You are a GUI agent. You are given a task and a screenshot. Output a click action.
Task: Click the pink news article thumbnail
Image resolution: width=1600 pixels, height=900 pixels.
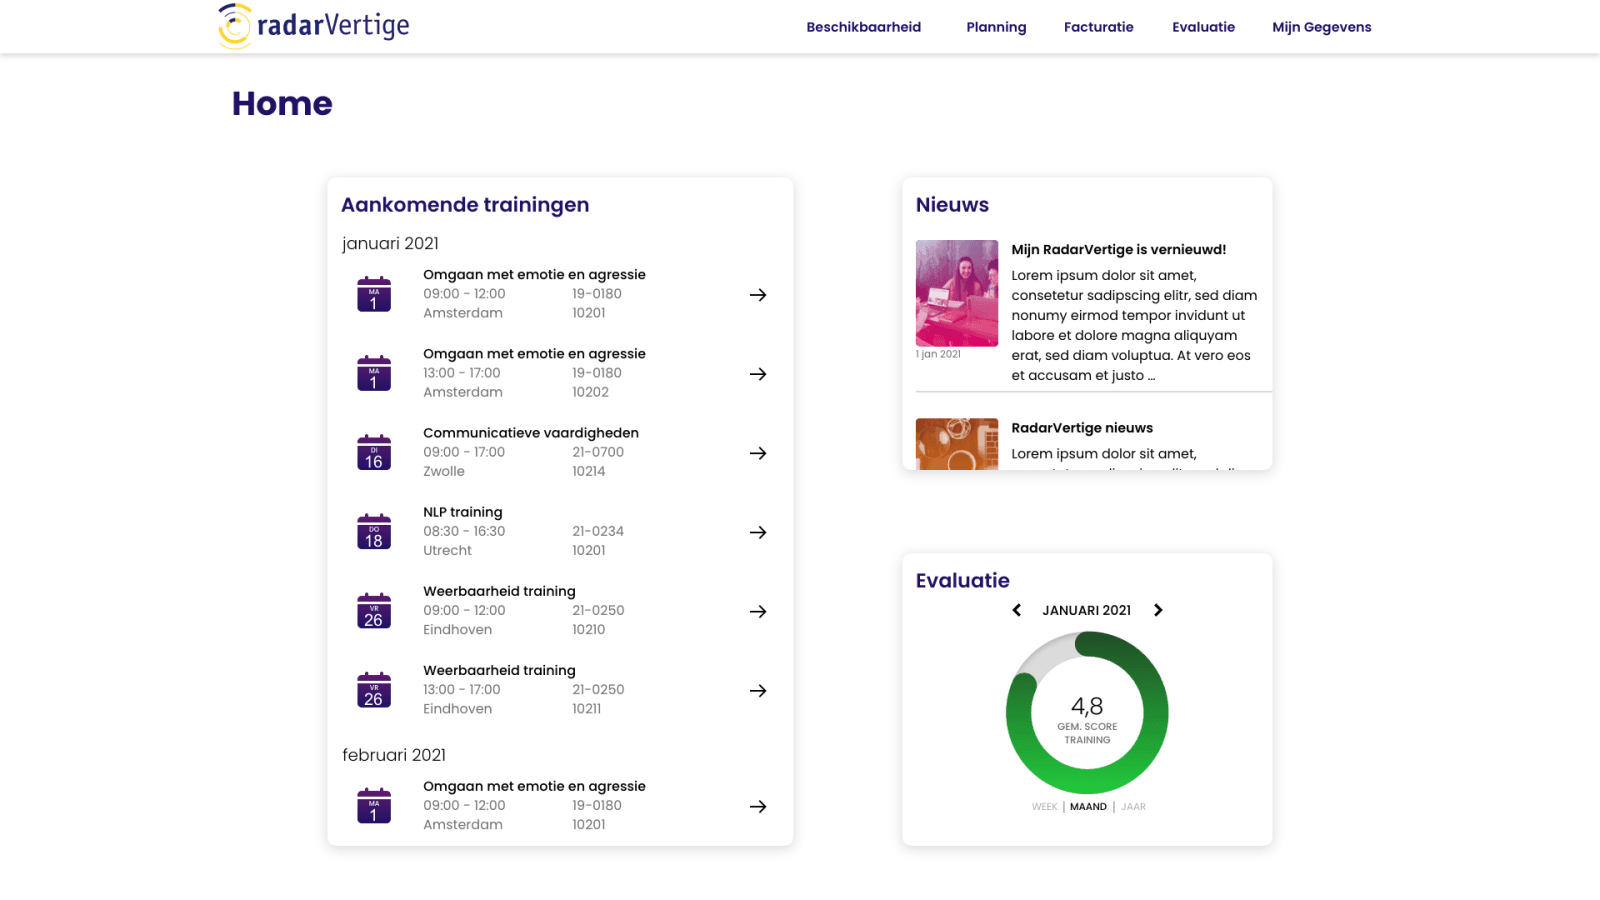pyautogui.click(x=957, y=293)
